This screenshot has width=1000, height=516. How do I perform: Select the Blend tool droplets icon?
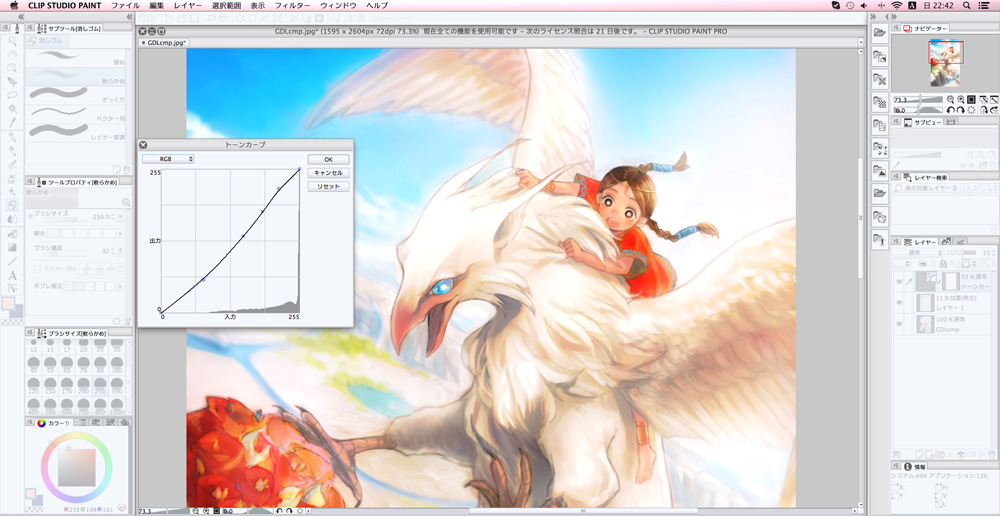coord(12,219)
